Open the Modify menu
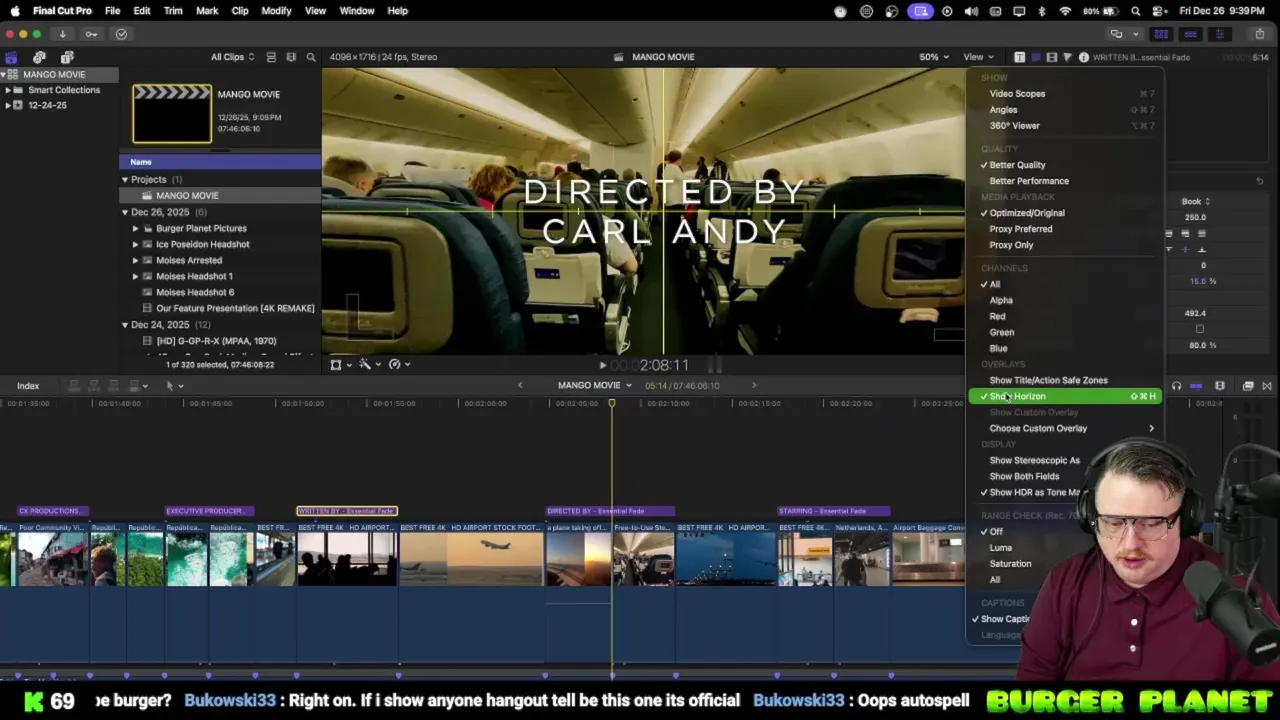Screen dimensions: 1280x720 pos(276,11)
